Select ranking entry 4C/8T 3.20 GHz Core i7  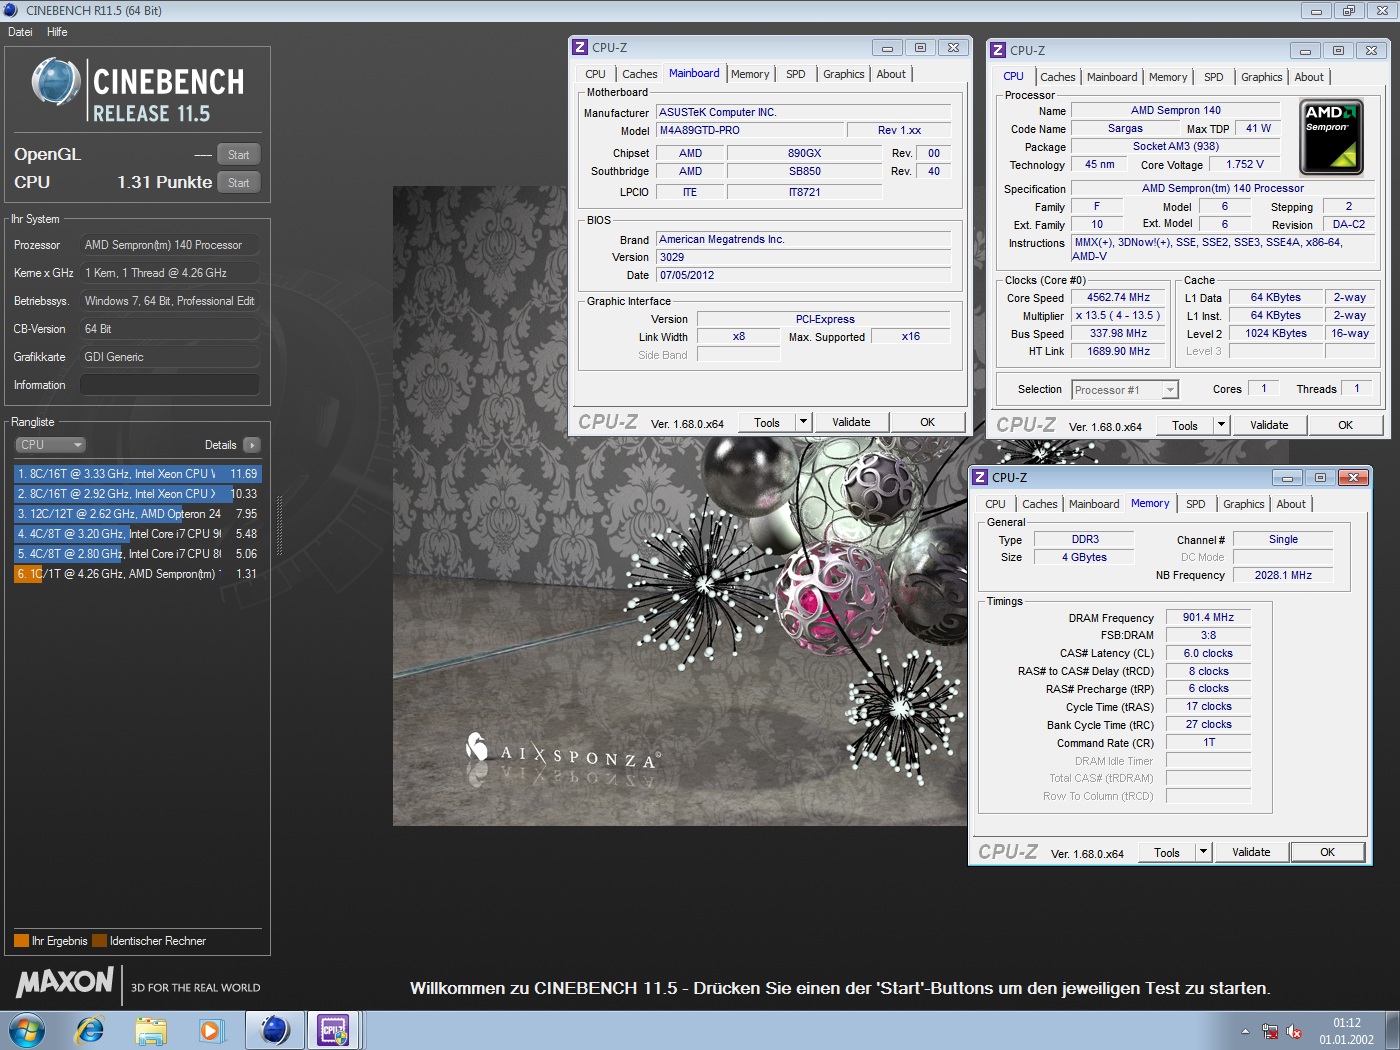coord(138,534)
